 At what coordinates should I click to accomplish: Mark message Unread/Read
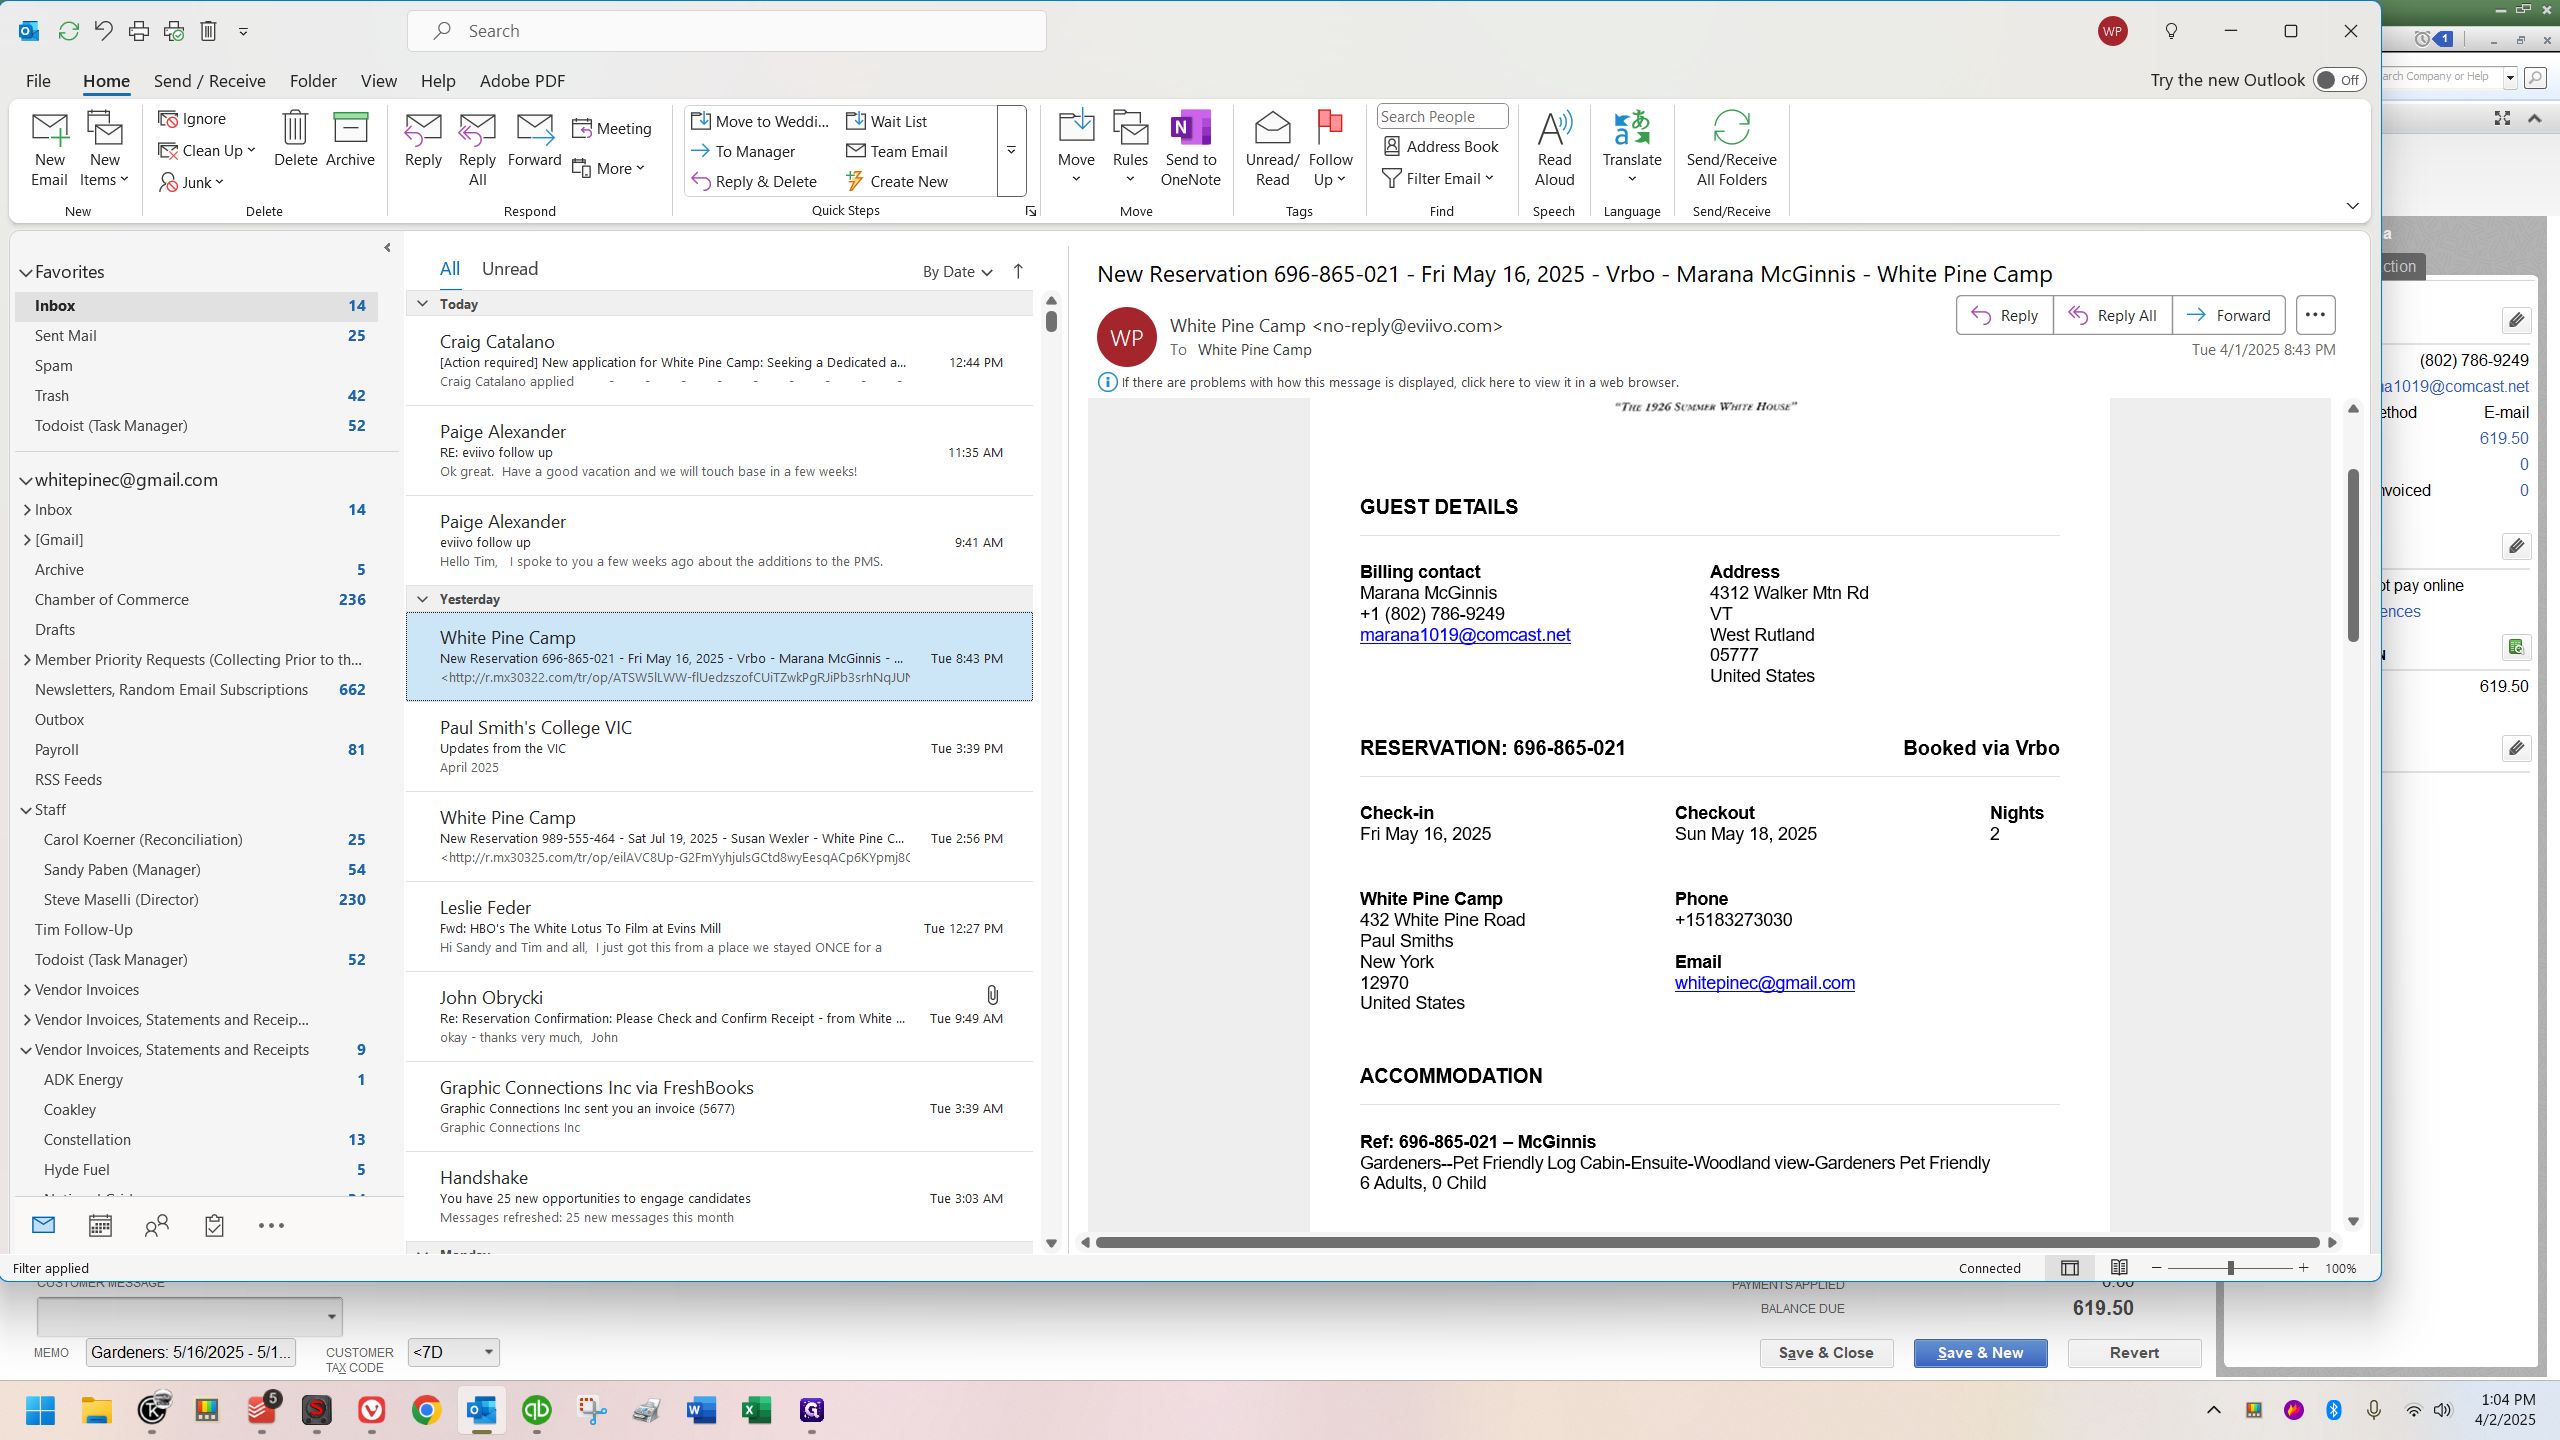(x=1272, y=149)
